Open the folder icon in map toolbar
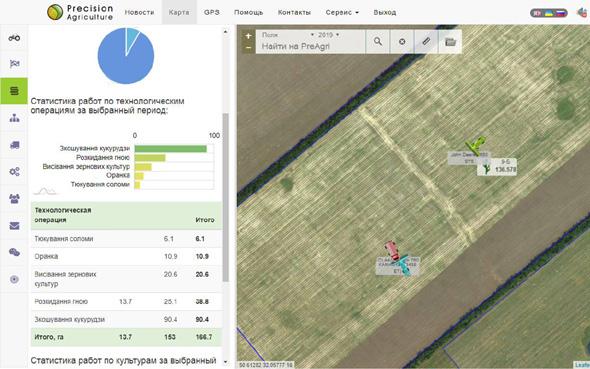 [x=450, y=41]
